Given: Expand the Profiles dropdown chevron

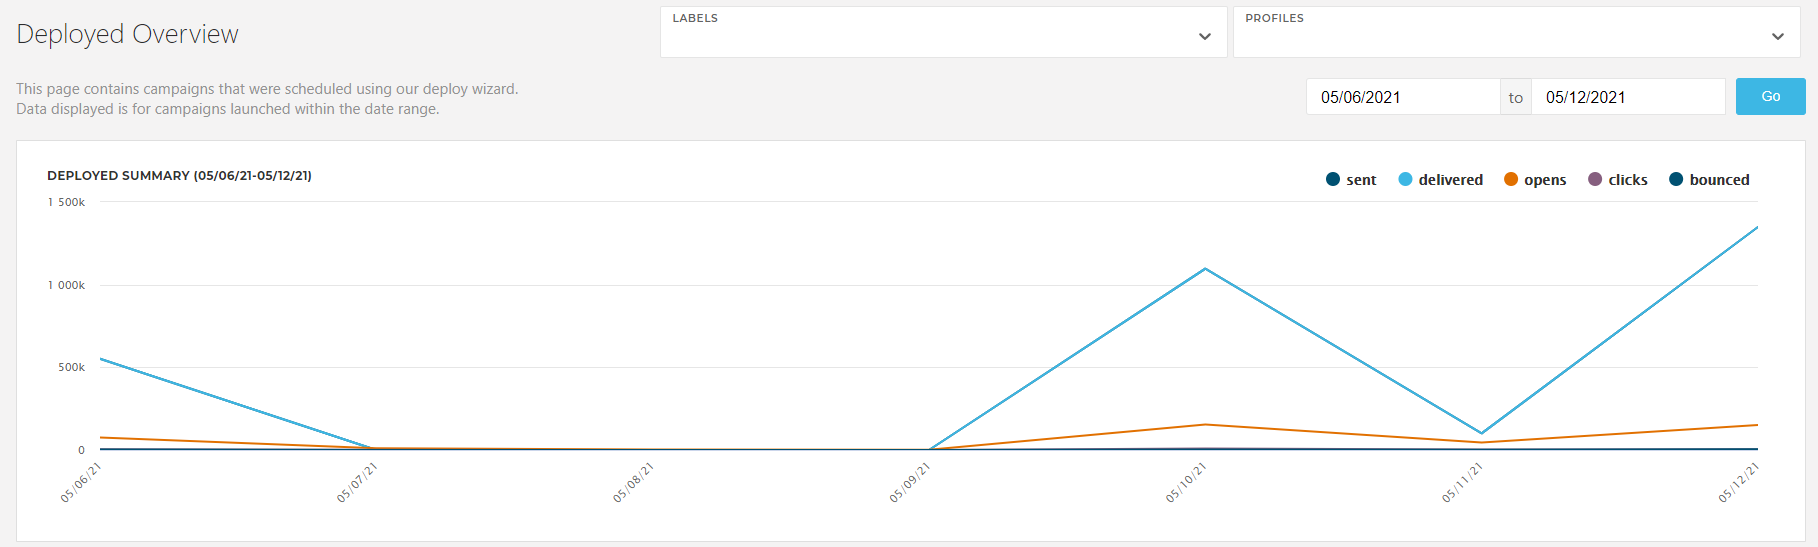Looking at the screenshot, I should 1777,37.
